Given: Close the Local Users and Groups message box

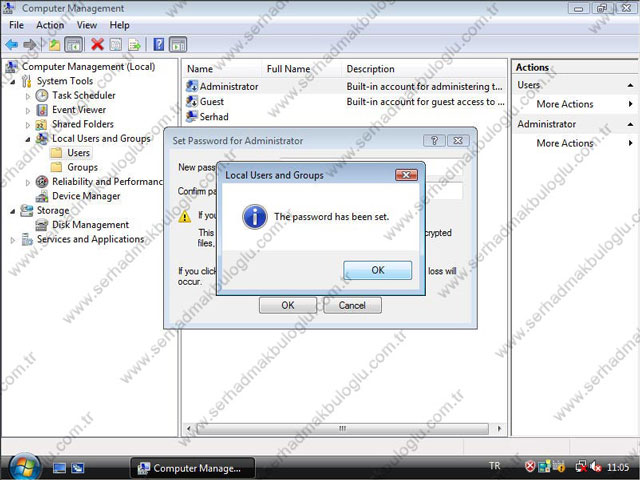Looking at the screenshot, I should 407,175.
